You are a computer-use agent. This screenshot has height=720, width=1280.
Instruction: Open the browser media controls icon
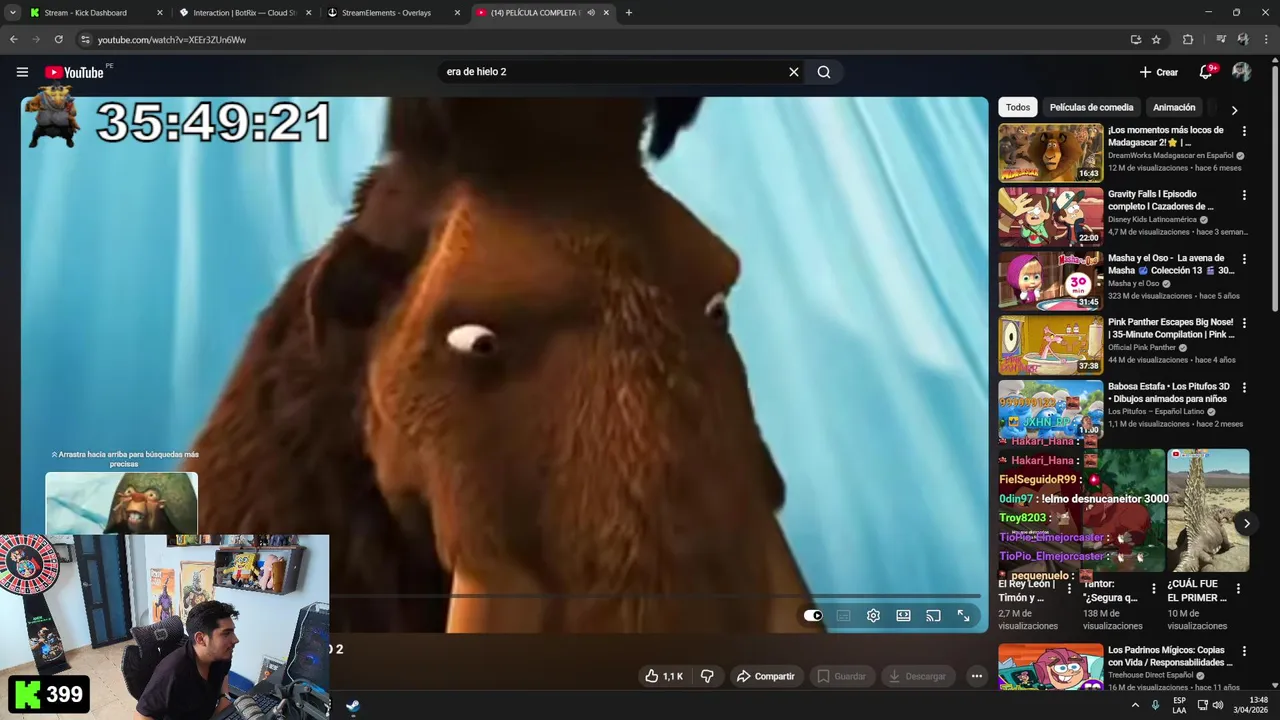[1221, 40]
